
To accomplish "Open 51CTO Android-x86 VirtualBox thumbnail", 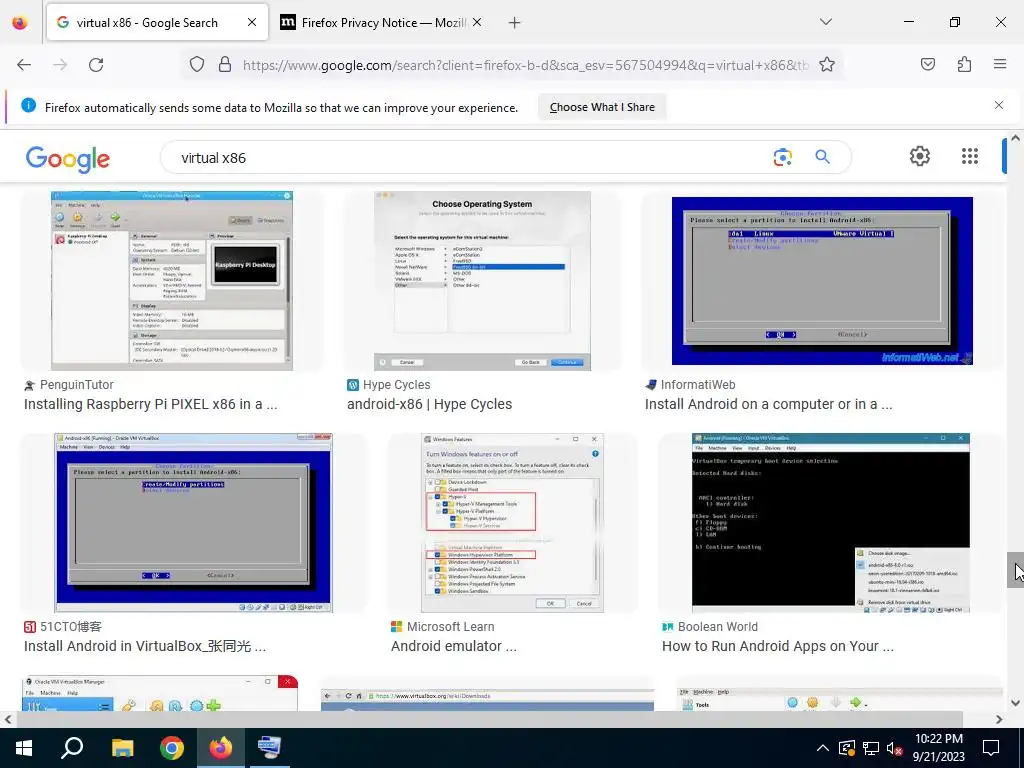I will coord(193,522).
